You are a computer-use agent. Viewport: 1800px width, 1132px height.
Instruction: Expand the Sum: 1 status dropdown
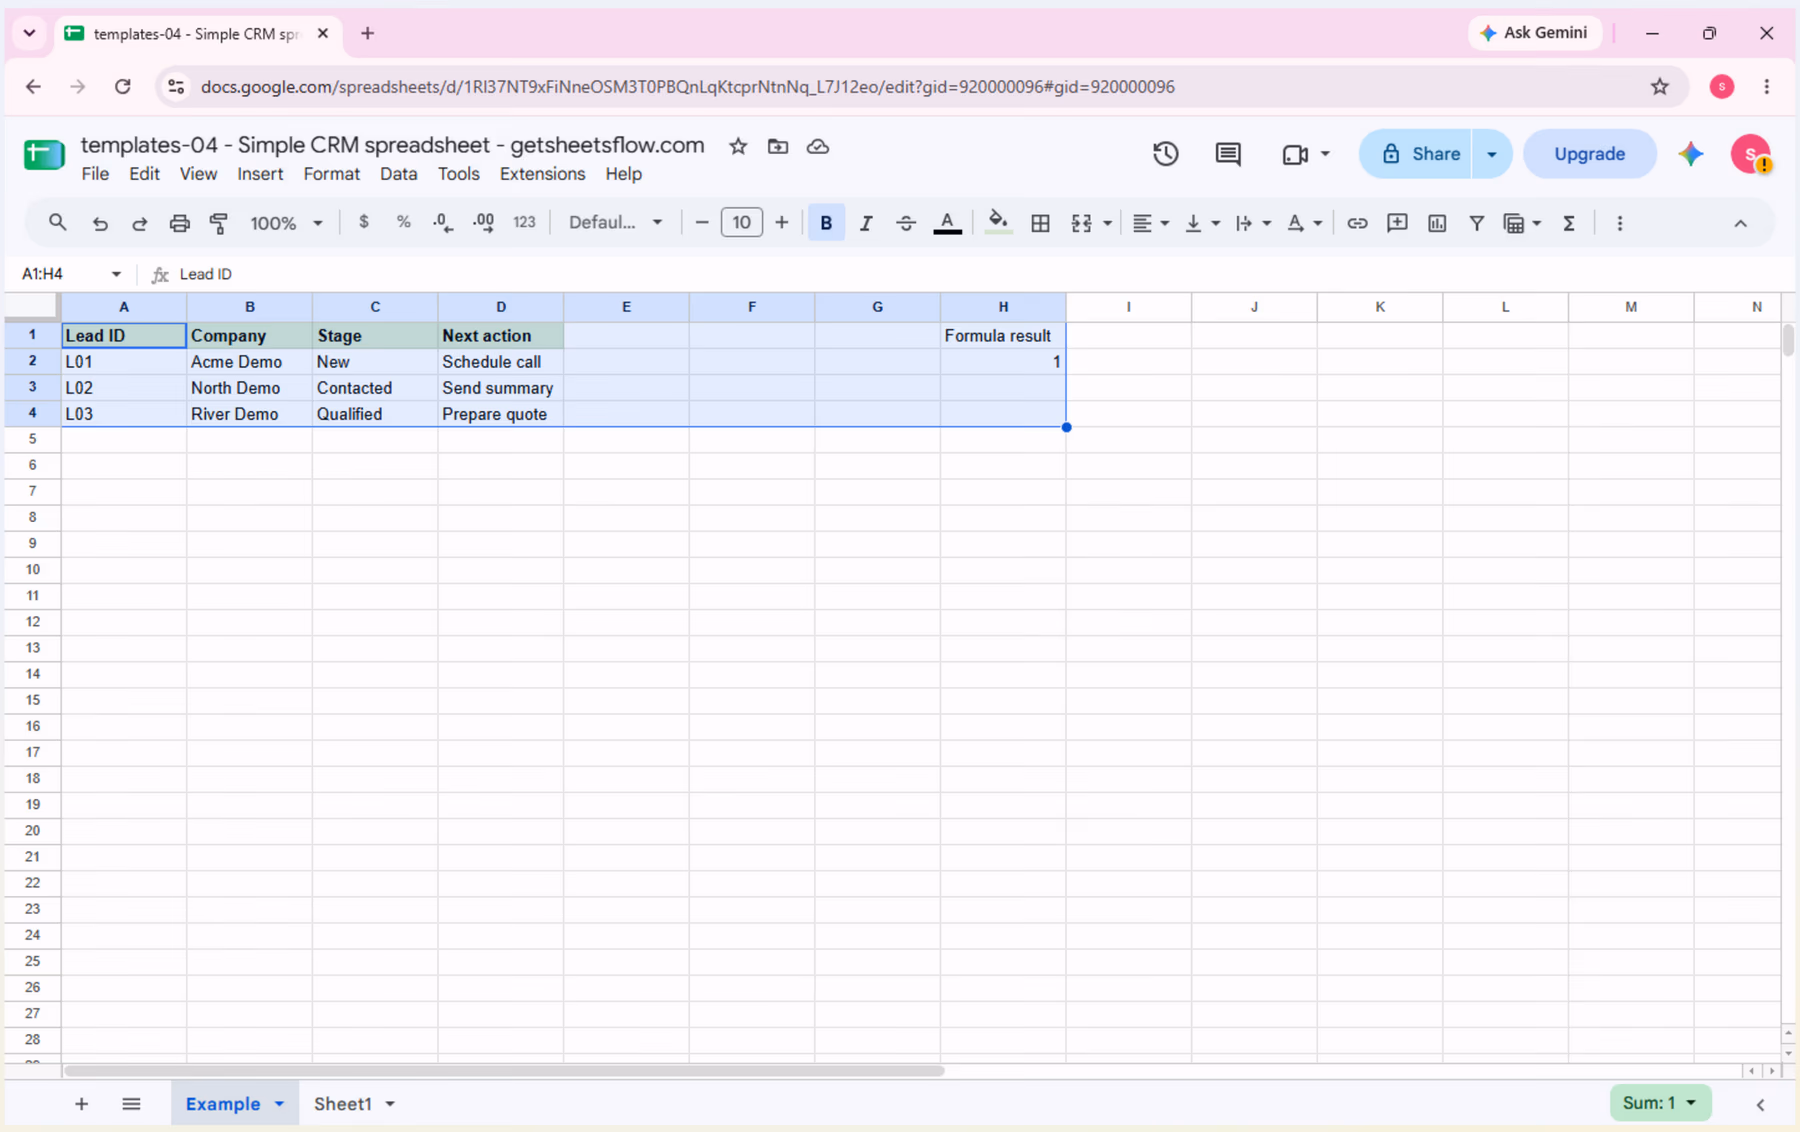pos(1660,1103)
